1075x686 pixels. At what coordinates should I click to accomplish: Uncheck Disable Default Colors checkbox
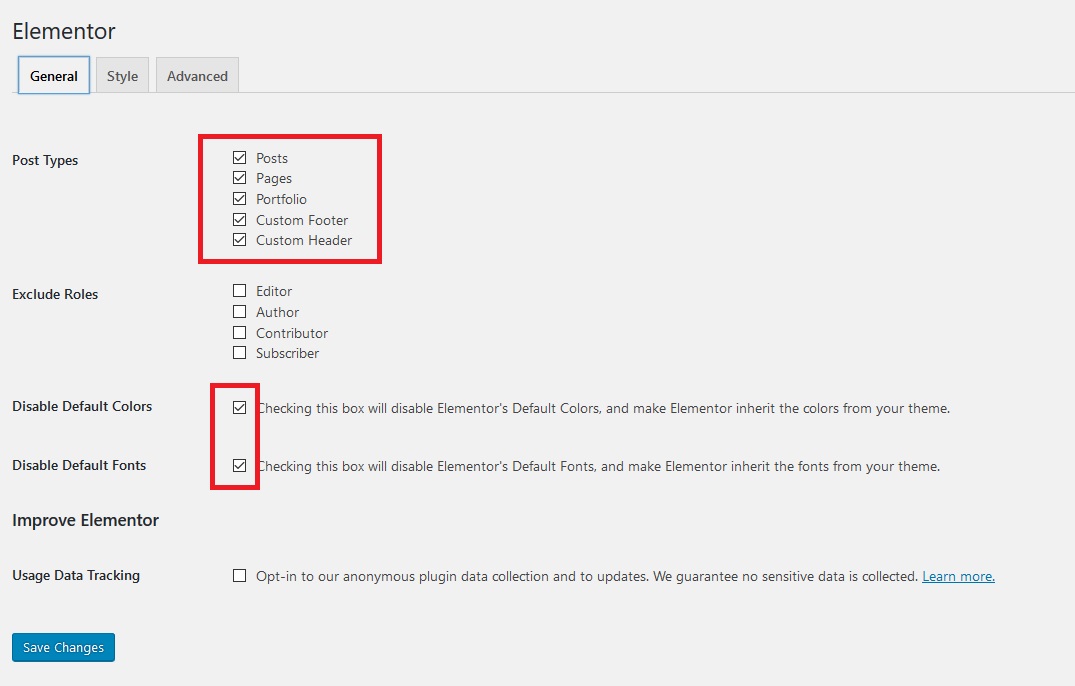coord(239,408)
